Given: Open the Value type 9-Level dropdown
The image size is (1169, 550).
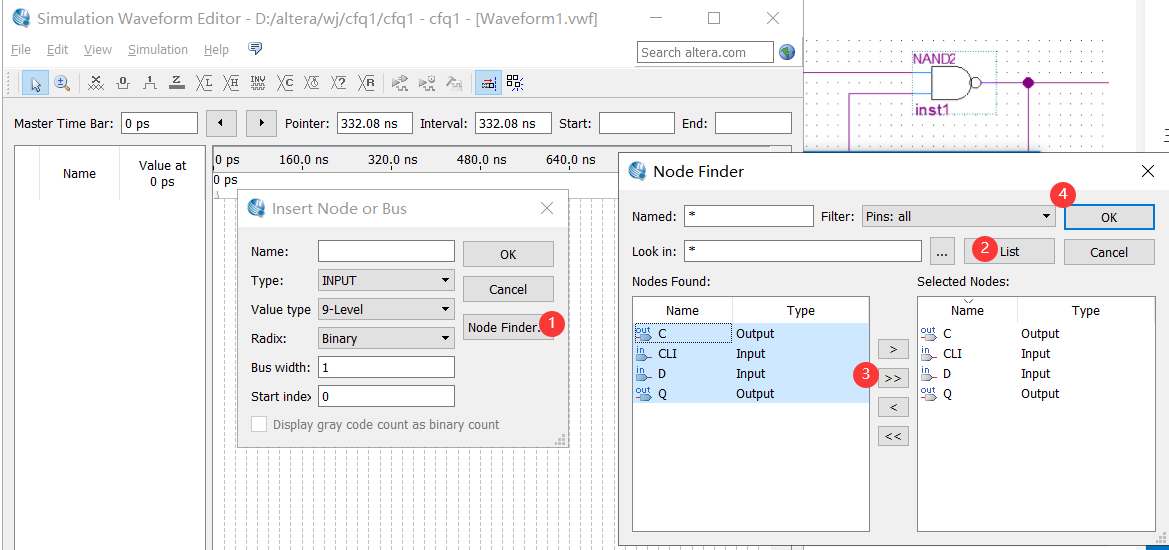Looking at the screenshot, I should (x=386, y=309).
